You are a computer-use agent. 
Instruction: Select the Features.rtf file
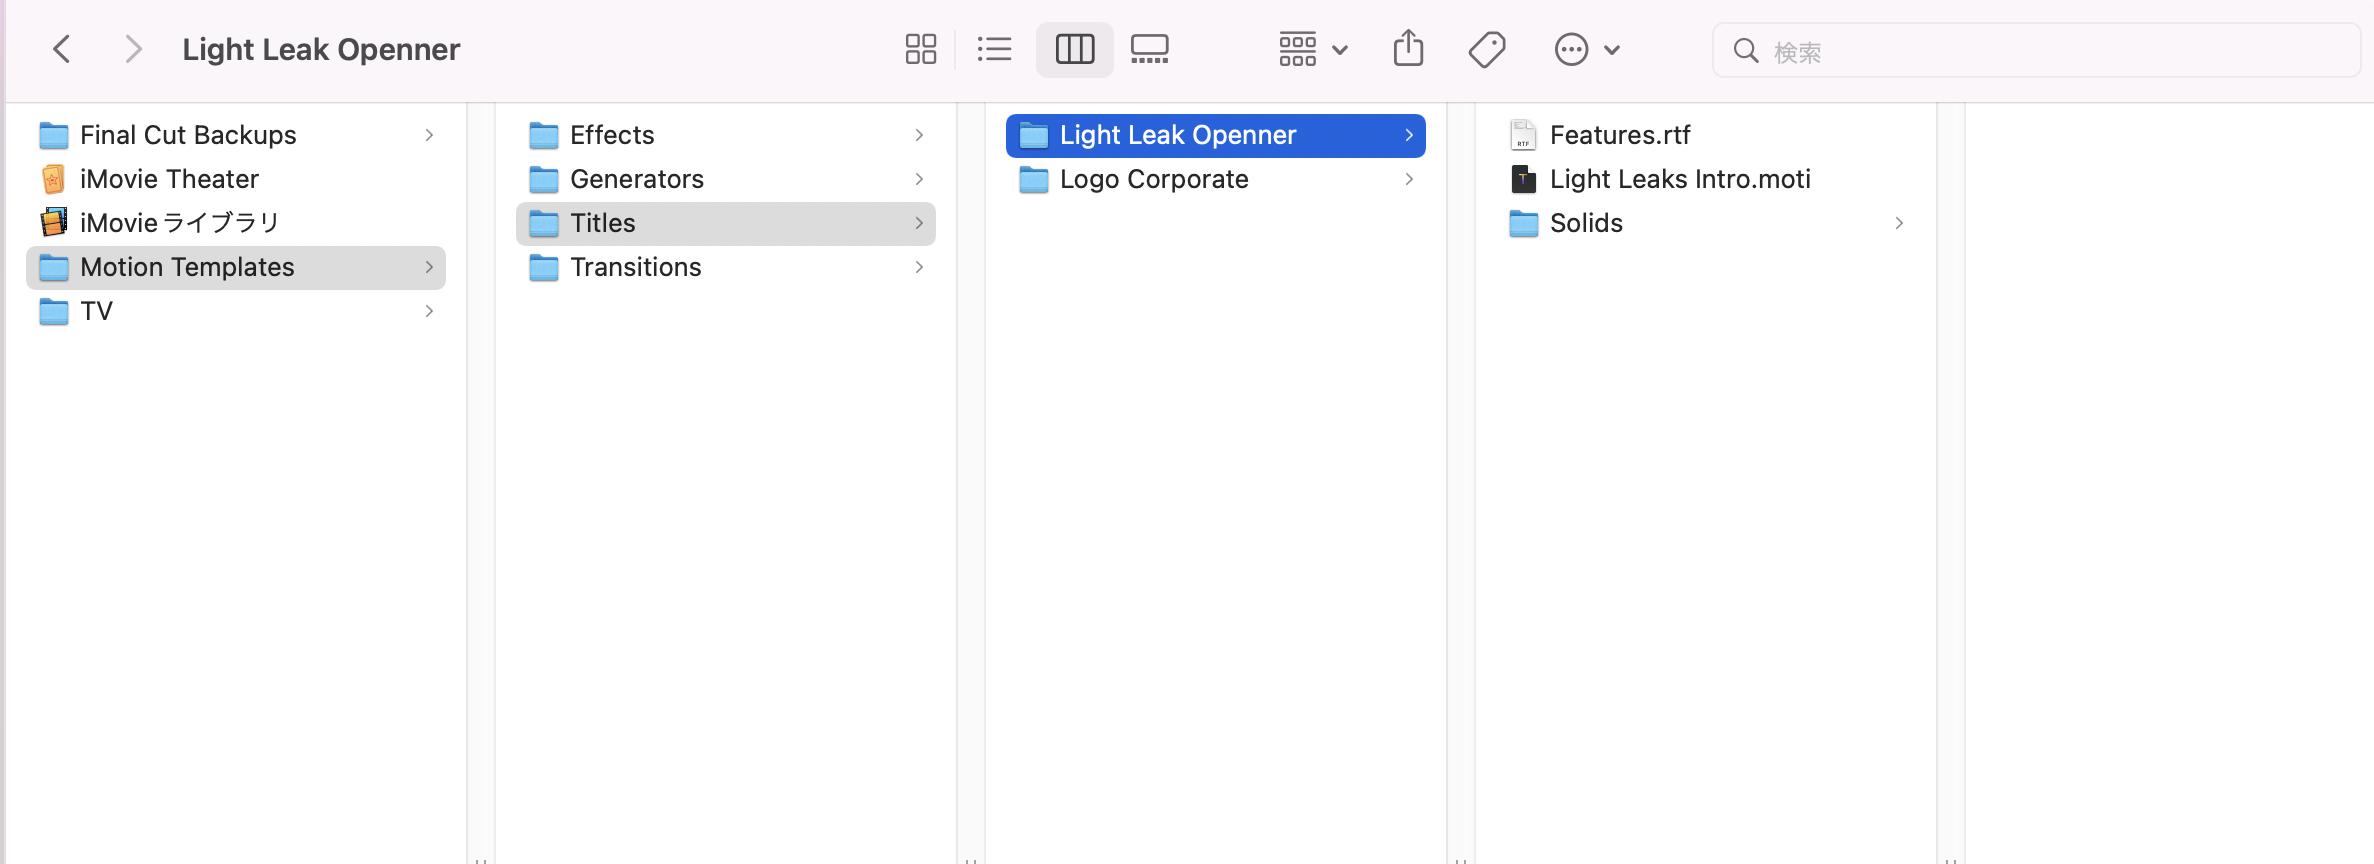[1706, 135]
